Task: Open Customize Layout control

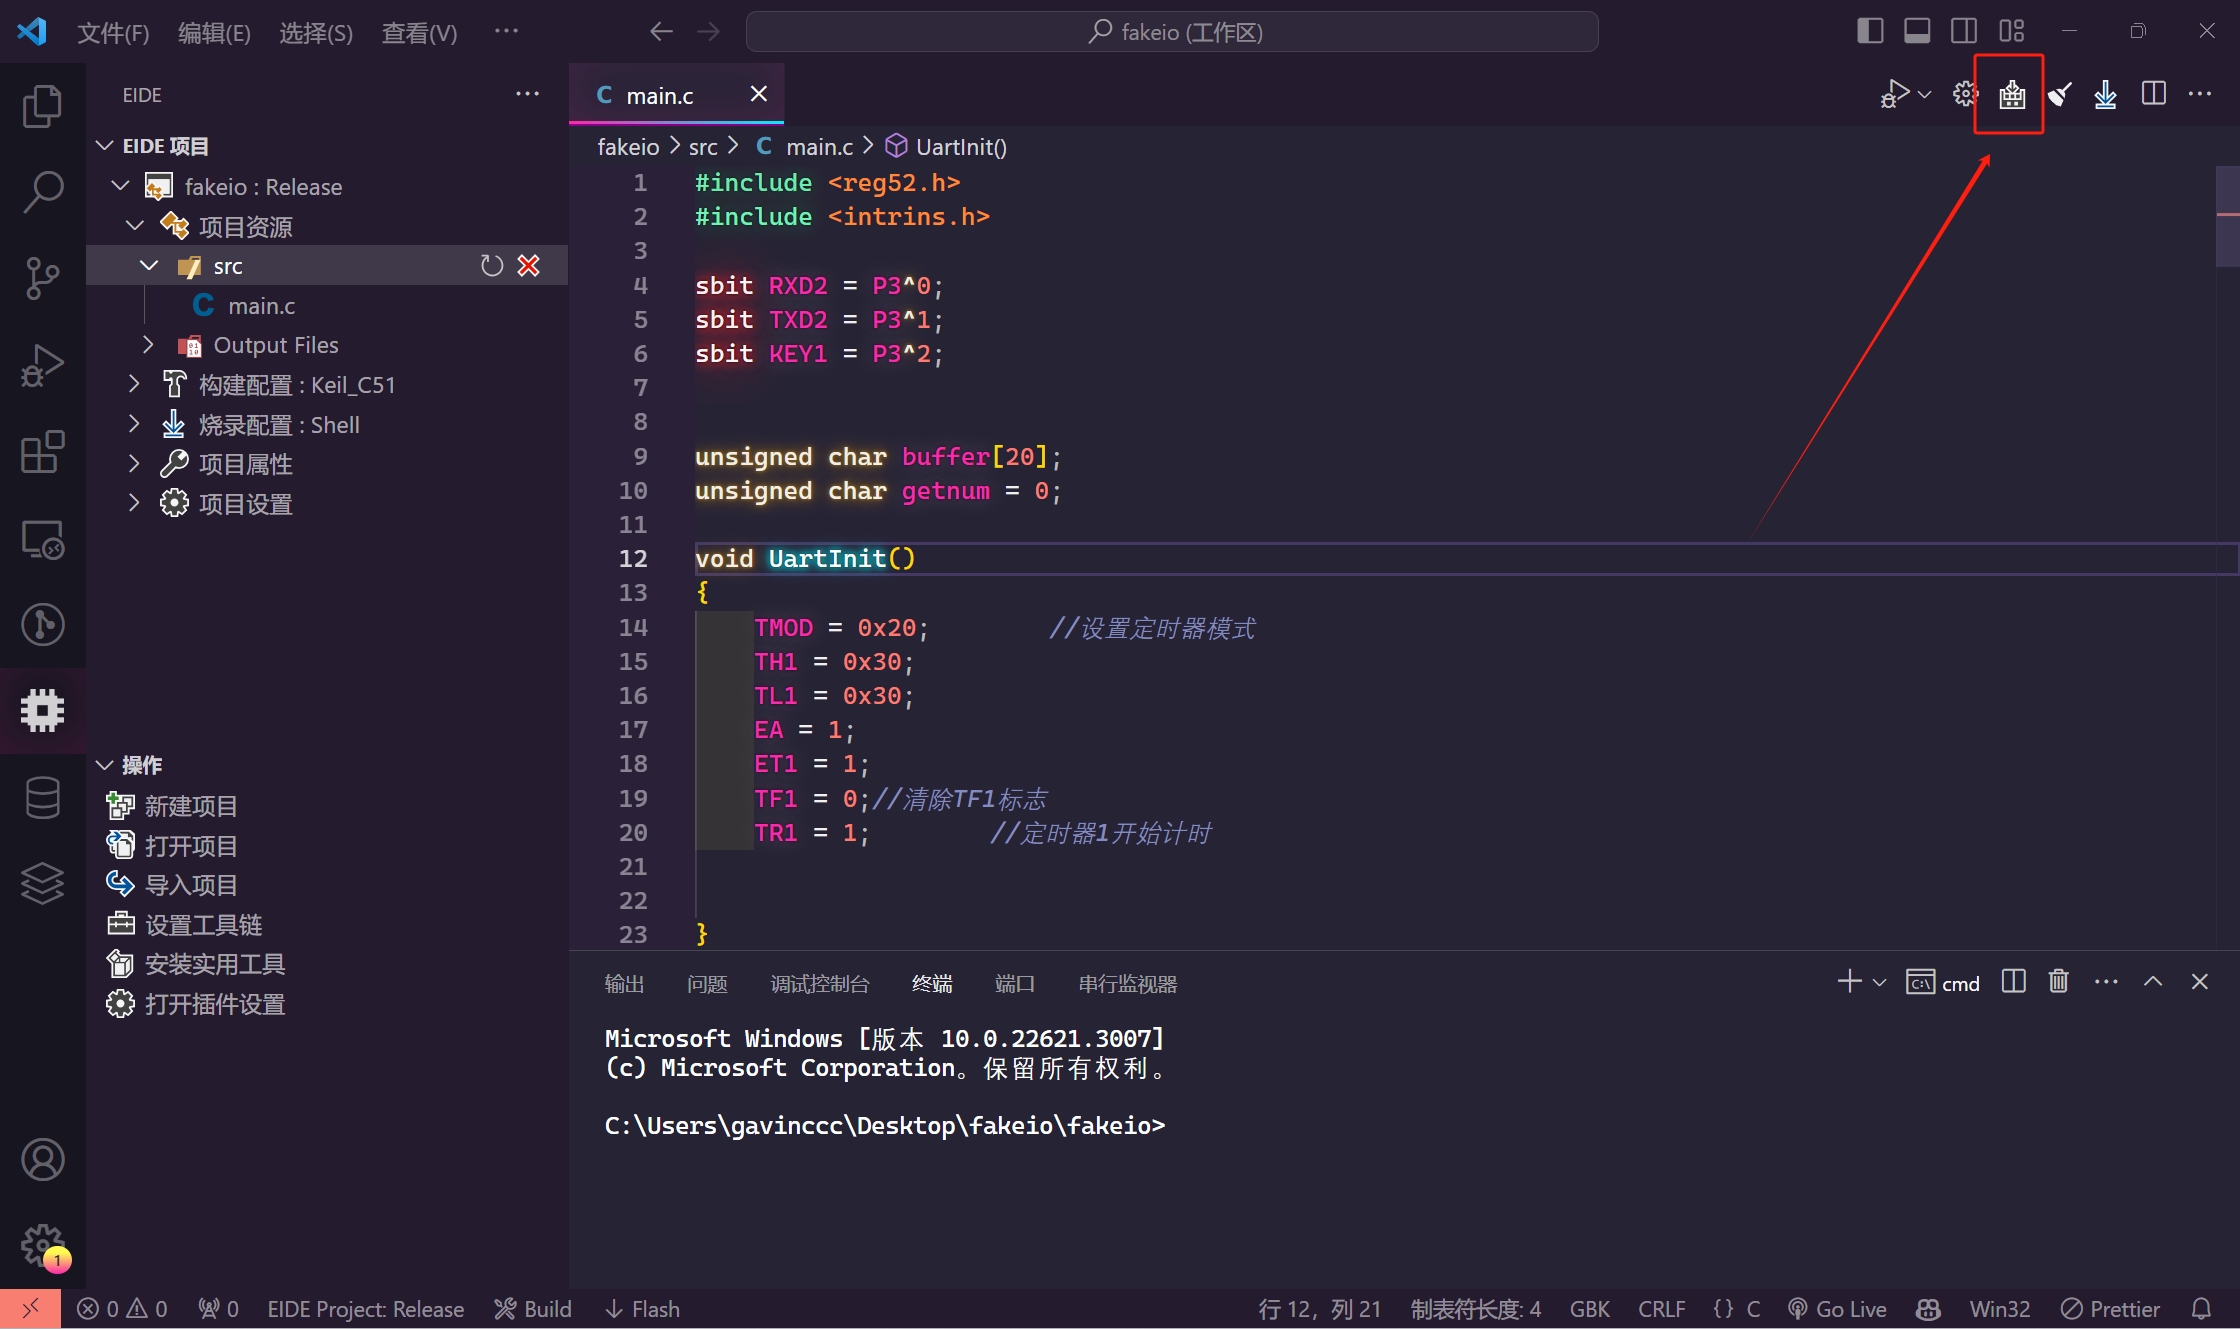Action: 2011,31
